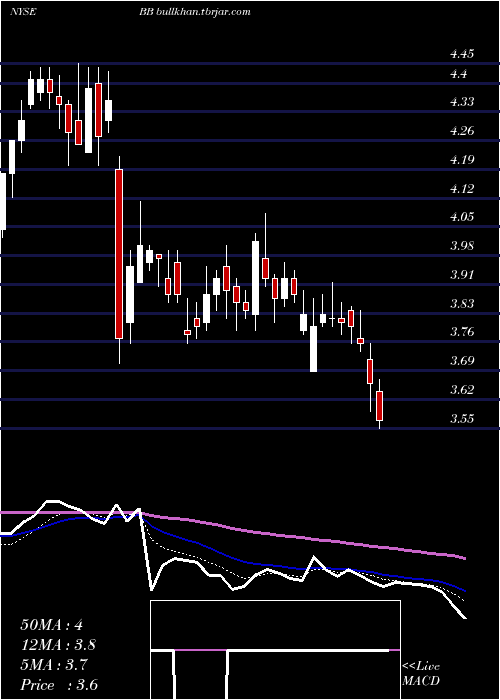Image resolution: width=500 pixels, height=700 pixels.
Task: Click the 3.62 price axis label
Action: 462,390
